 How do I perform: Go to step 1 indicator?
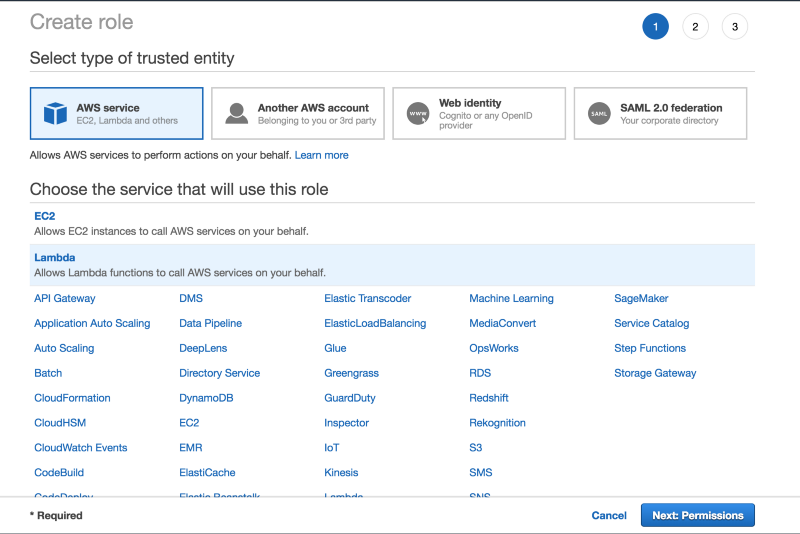[656, 27]
